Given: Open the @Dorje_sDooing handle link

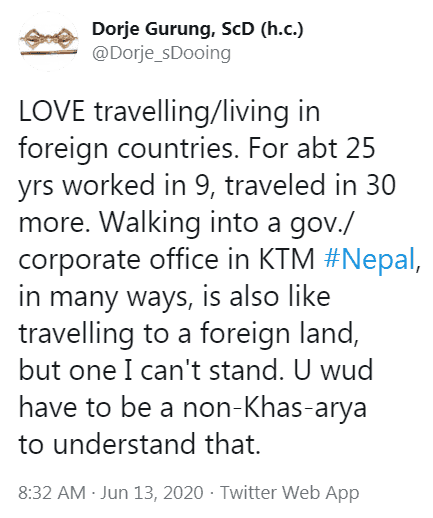Looking at the screenshot, I should click(x=161, y=53).
